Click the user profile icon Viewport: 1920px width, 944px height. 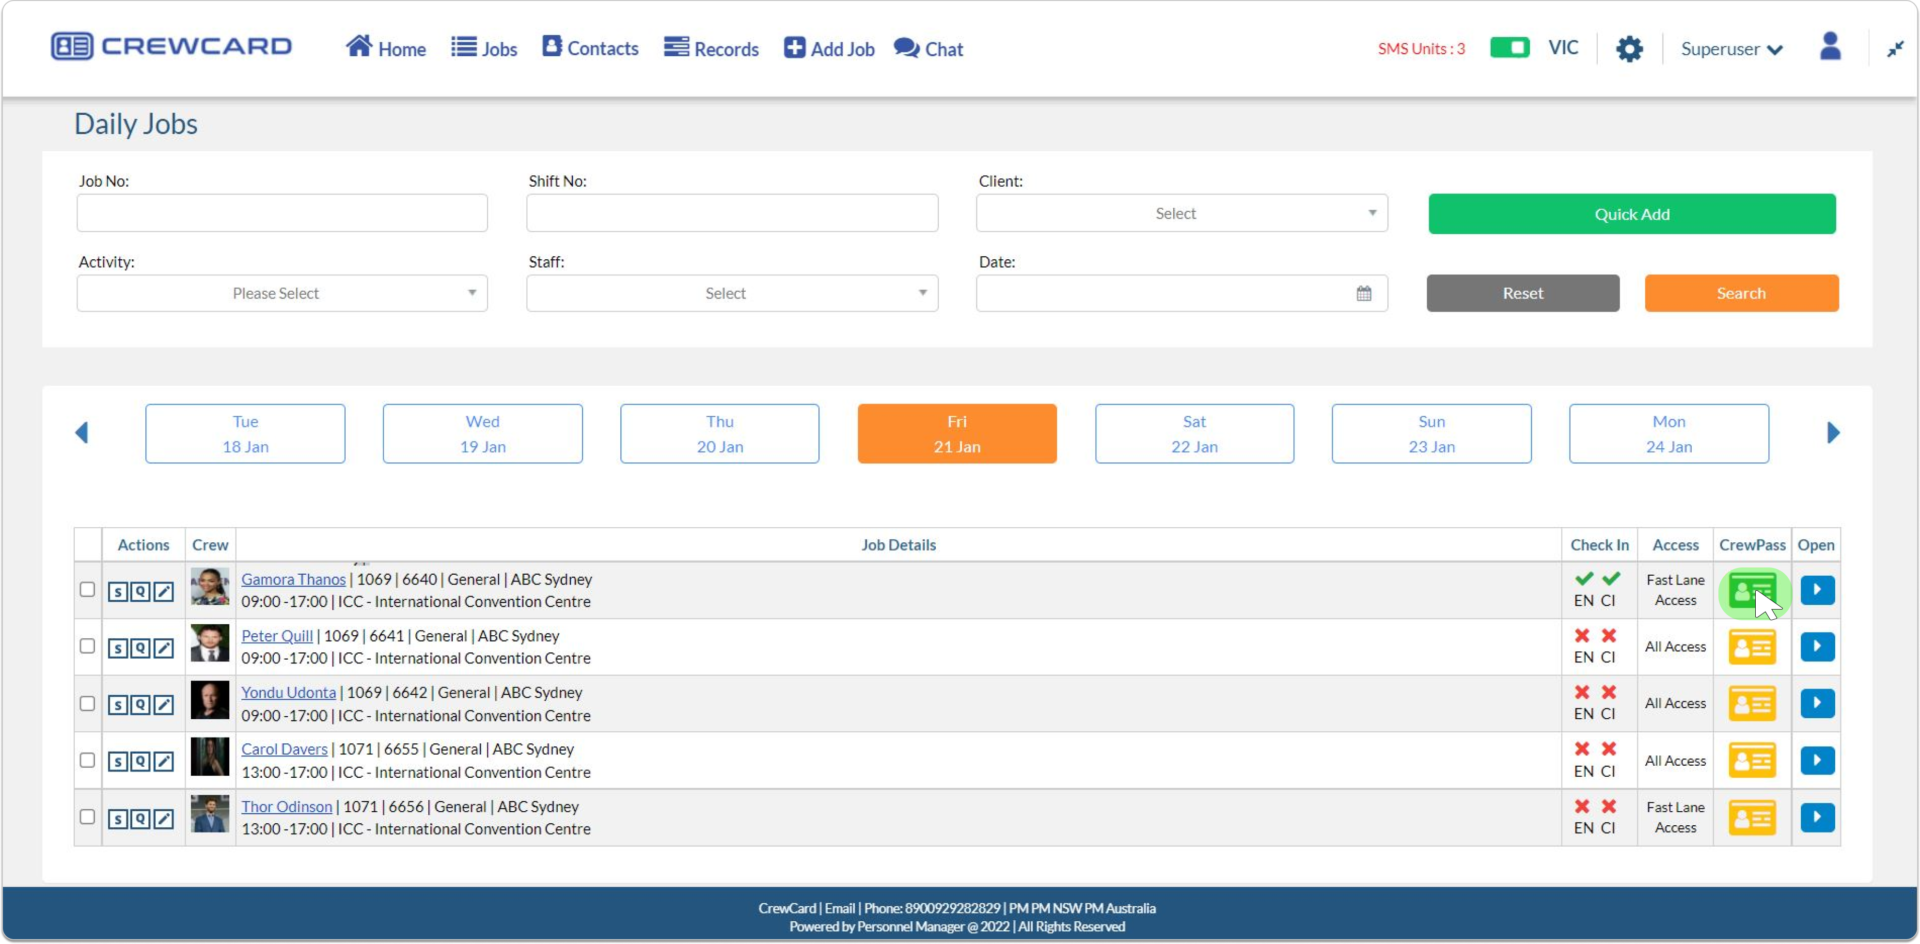[x=1830, y=47]
